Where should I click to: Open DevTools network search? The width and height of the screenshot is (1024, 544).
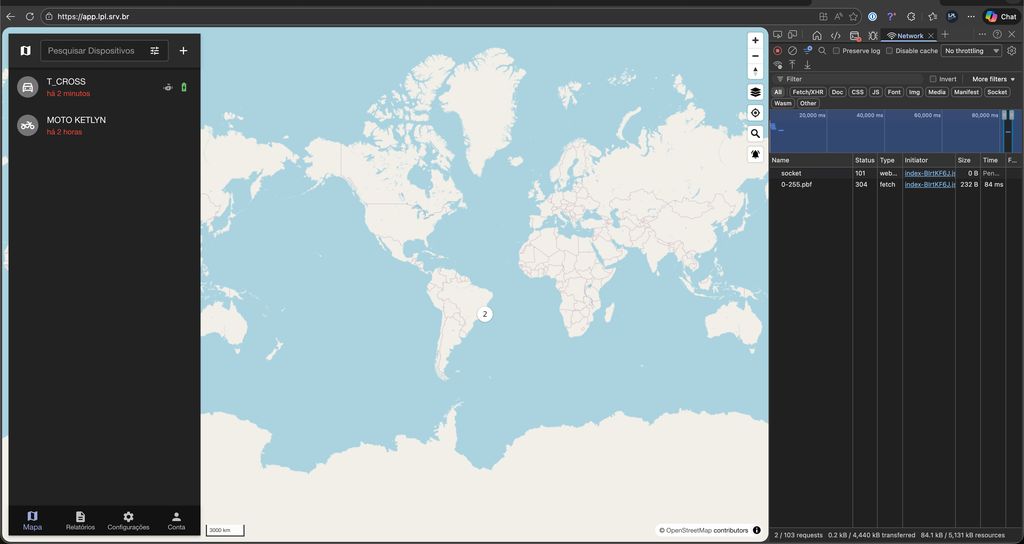822,50
